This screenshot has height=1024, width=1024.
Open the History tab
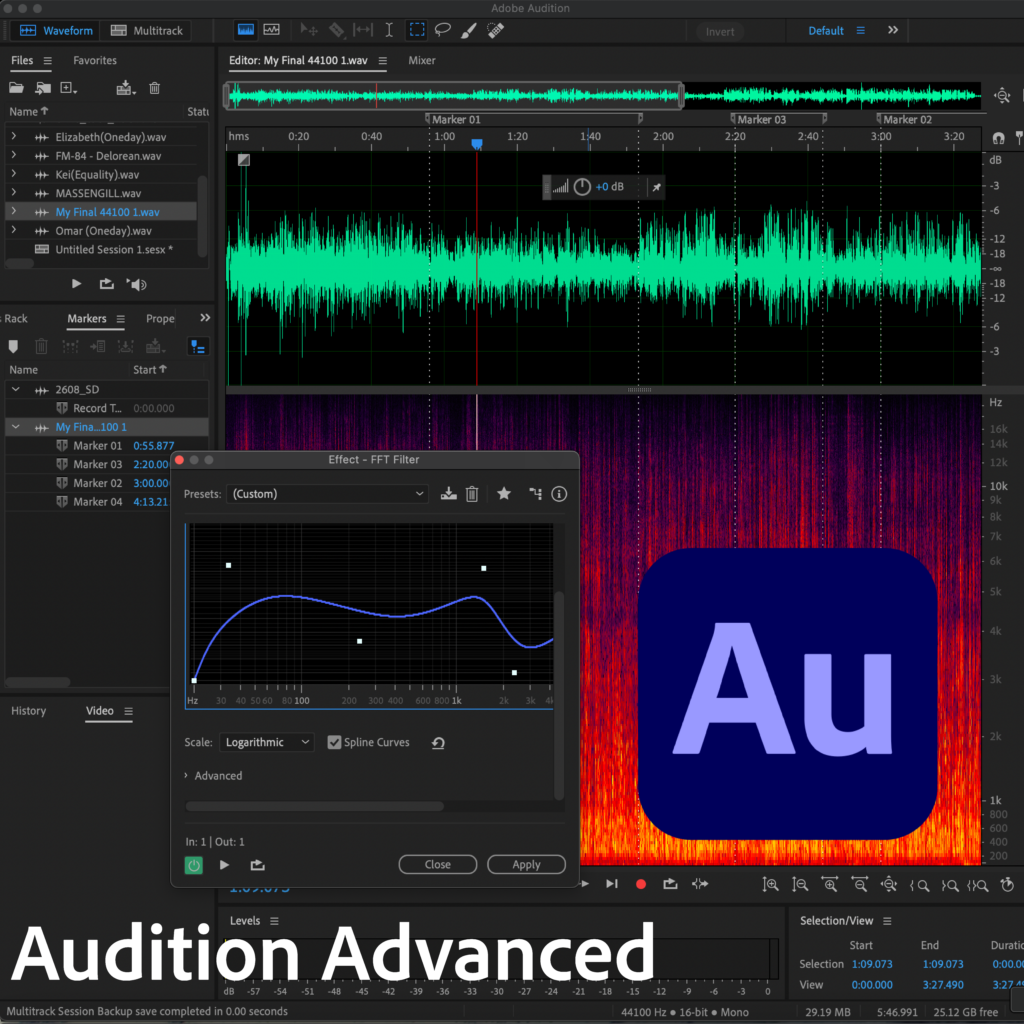click(x=29, y=711)
